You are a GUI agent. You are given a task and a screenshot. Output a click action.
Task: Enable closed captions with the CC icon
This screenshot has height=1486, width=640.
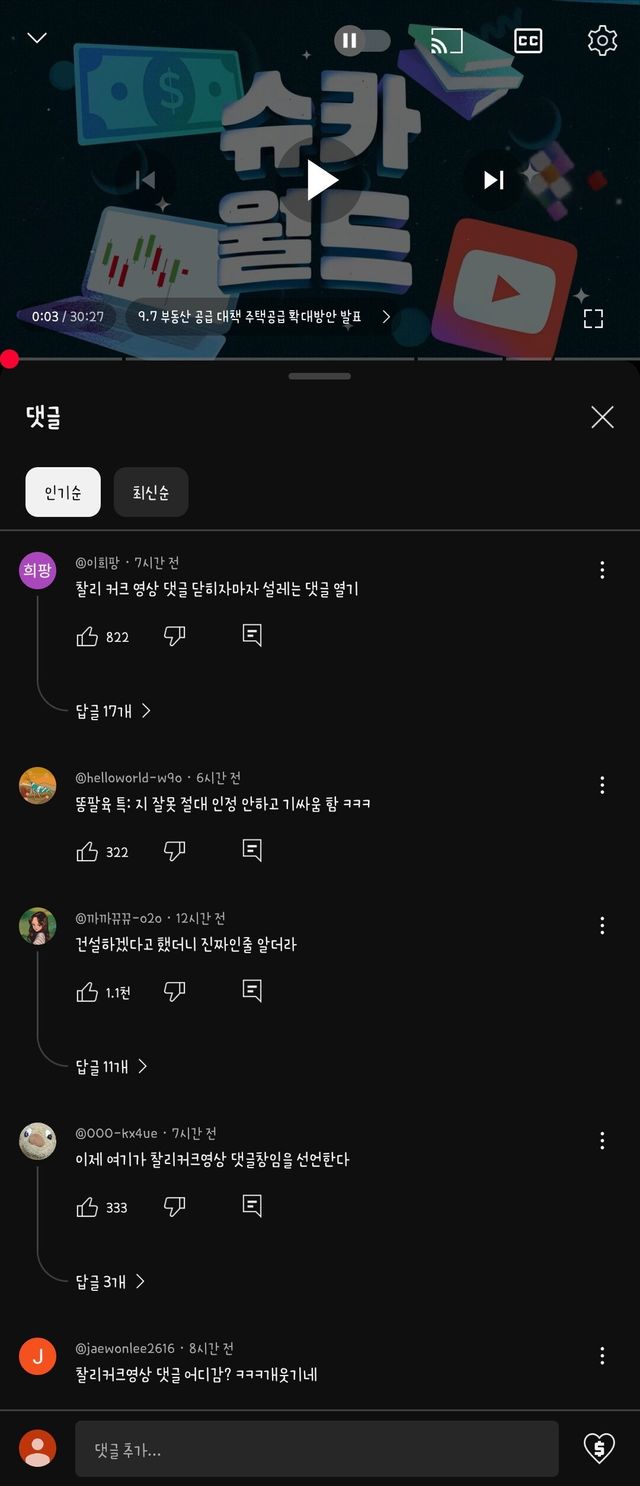pos(526,41)
